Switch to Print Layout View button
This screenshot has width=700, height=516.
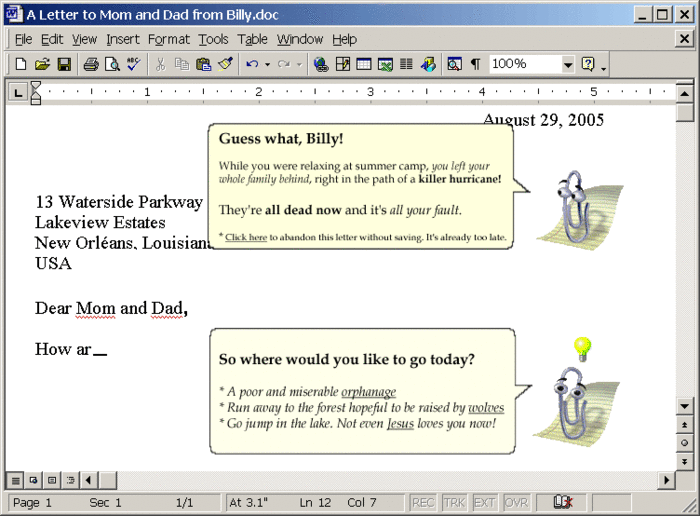(x=52, y=480)
